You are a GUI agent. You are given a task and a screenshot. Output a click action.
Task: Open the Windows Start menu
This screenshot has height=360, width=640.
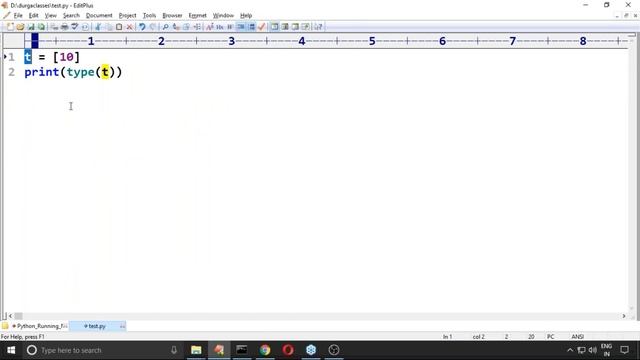pyautogui.click(x=11, y=350)
